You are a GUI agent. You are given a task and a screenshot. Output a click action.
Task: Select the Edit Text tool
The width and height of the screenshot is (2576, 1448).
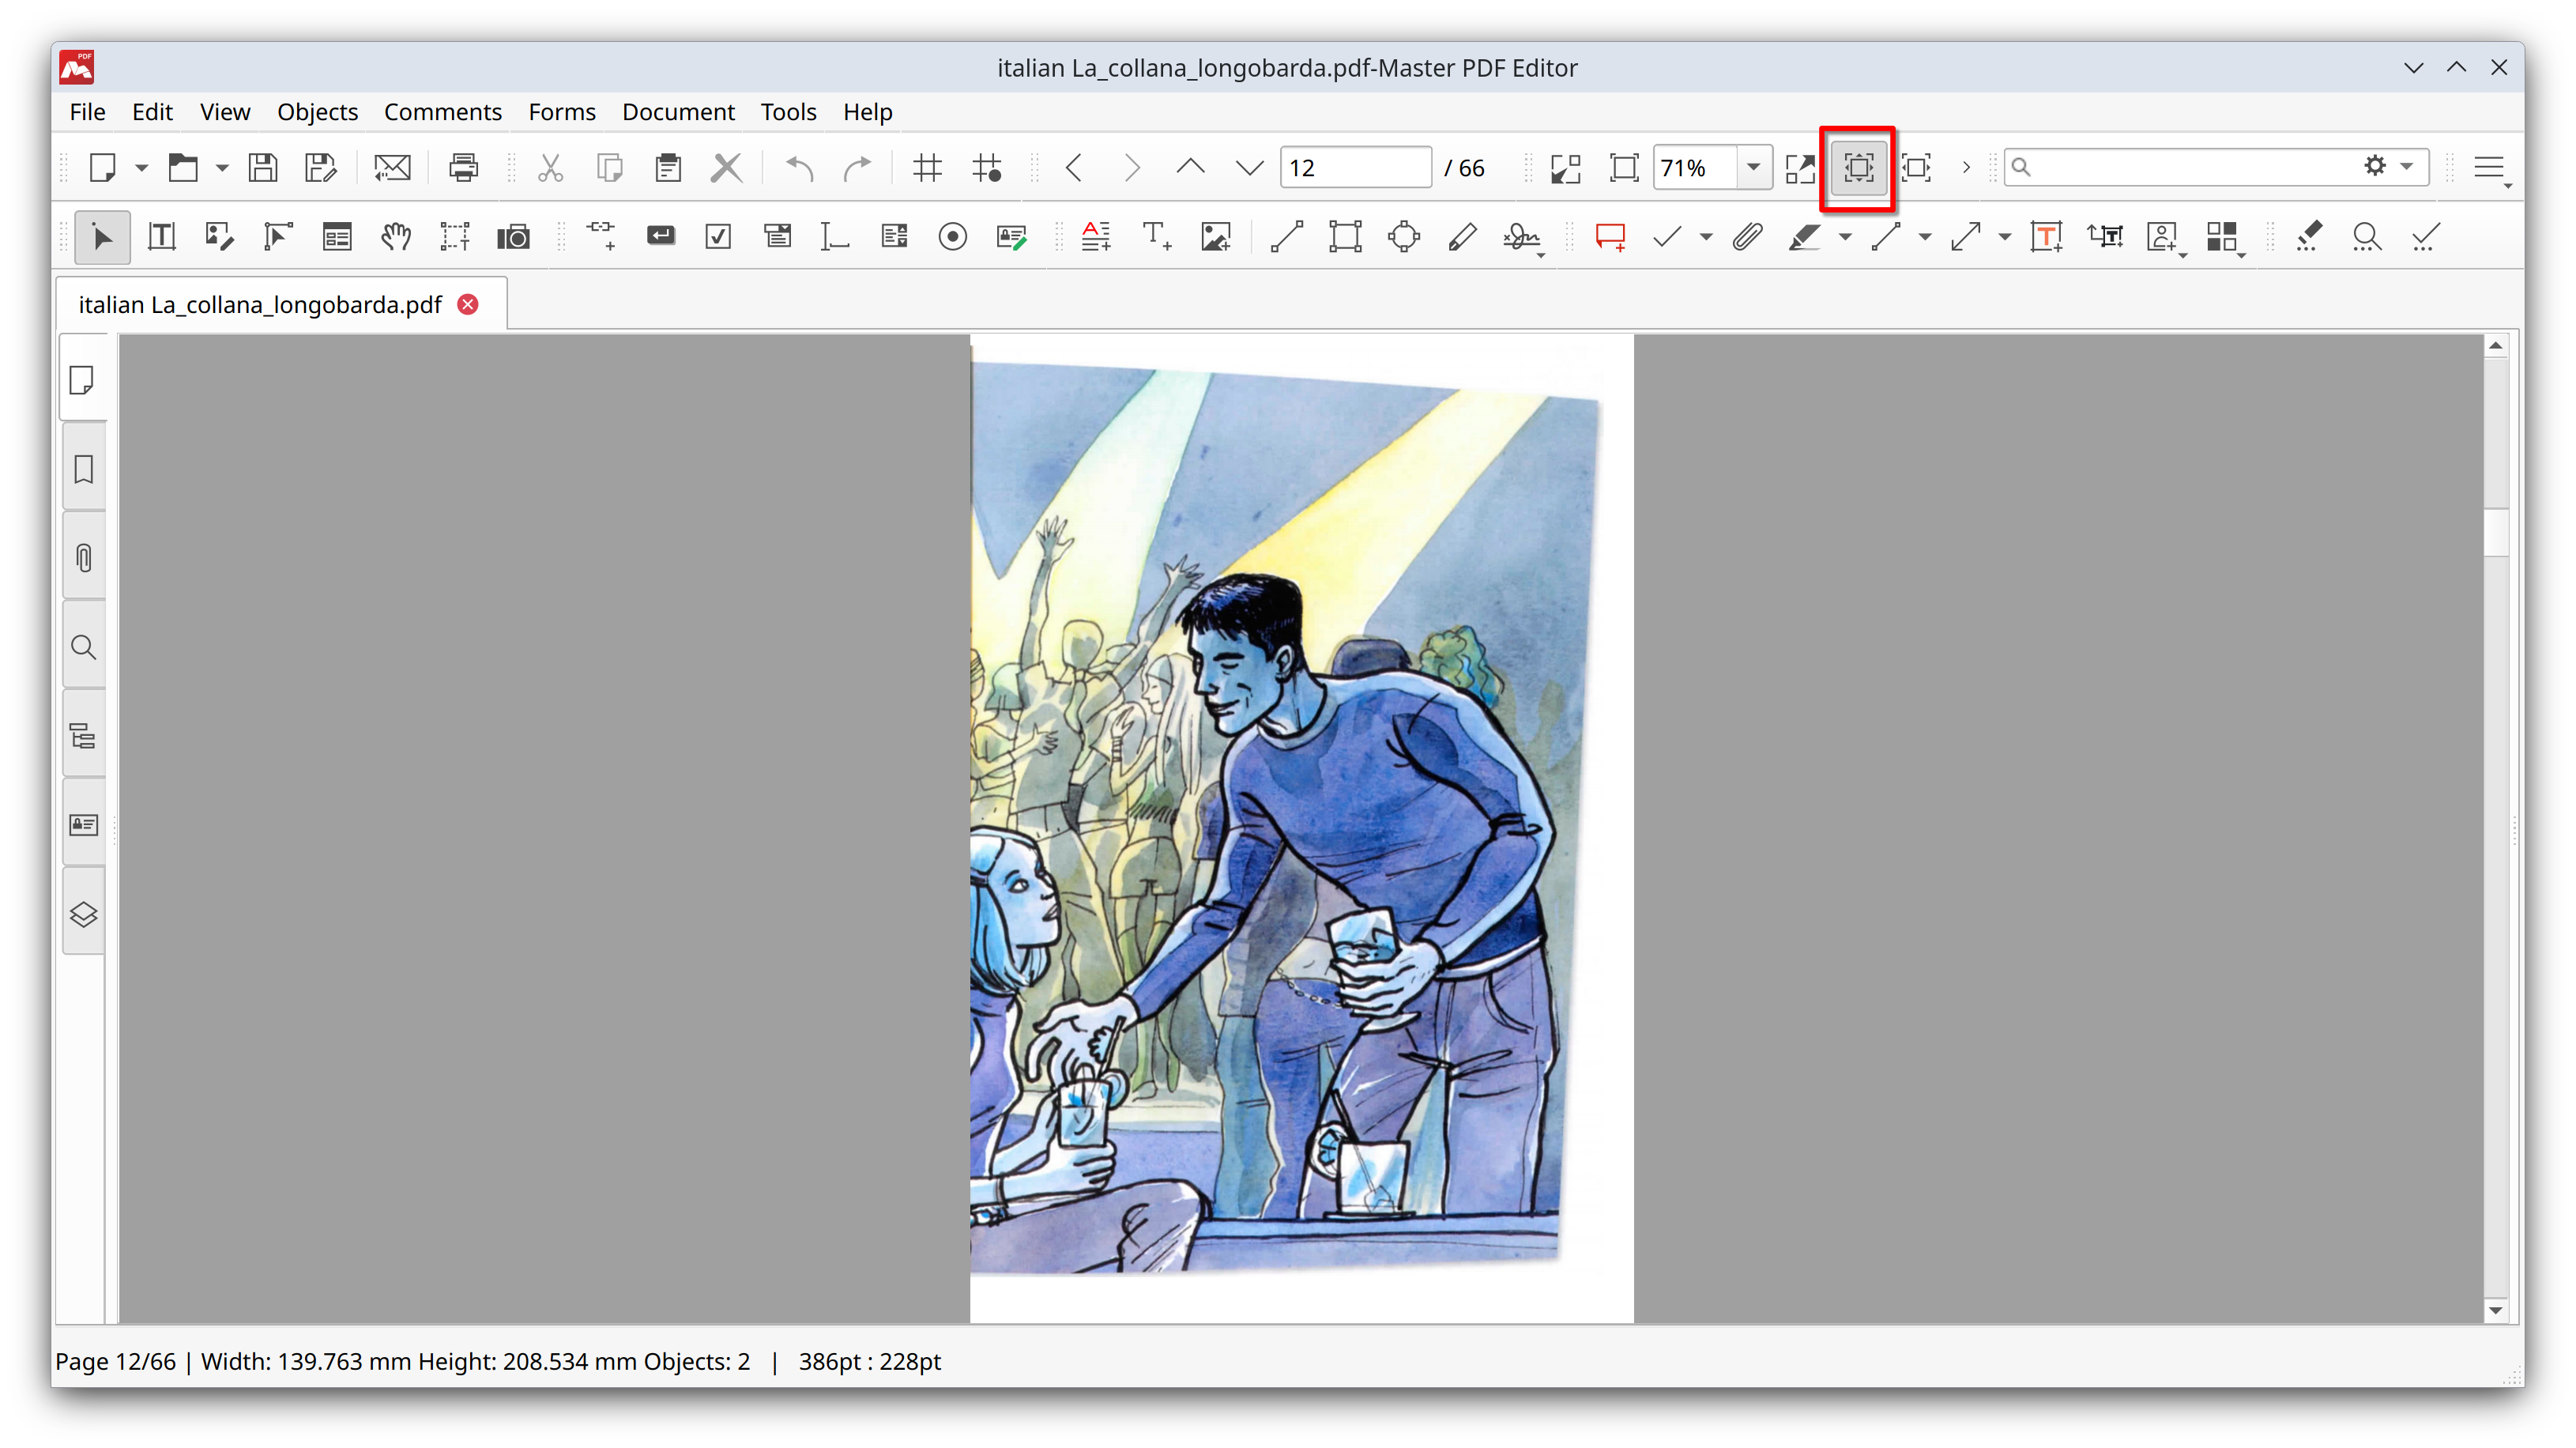[x=161, y=237]
